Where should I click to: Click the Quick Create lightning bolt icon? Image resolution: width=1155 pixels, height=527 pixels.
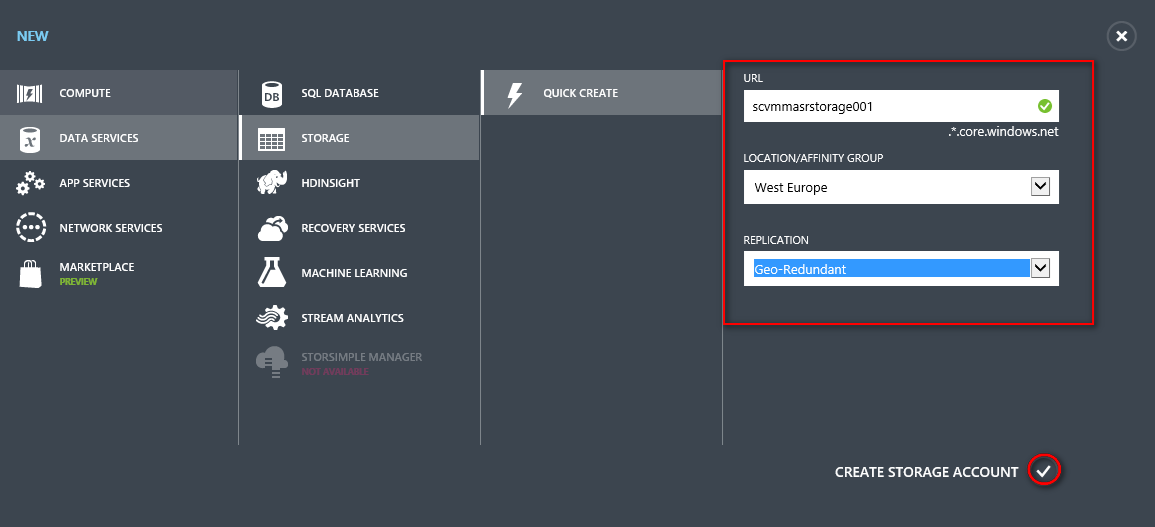[x=515, y=94]
